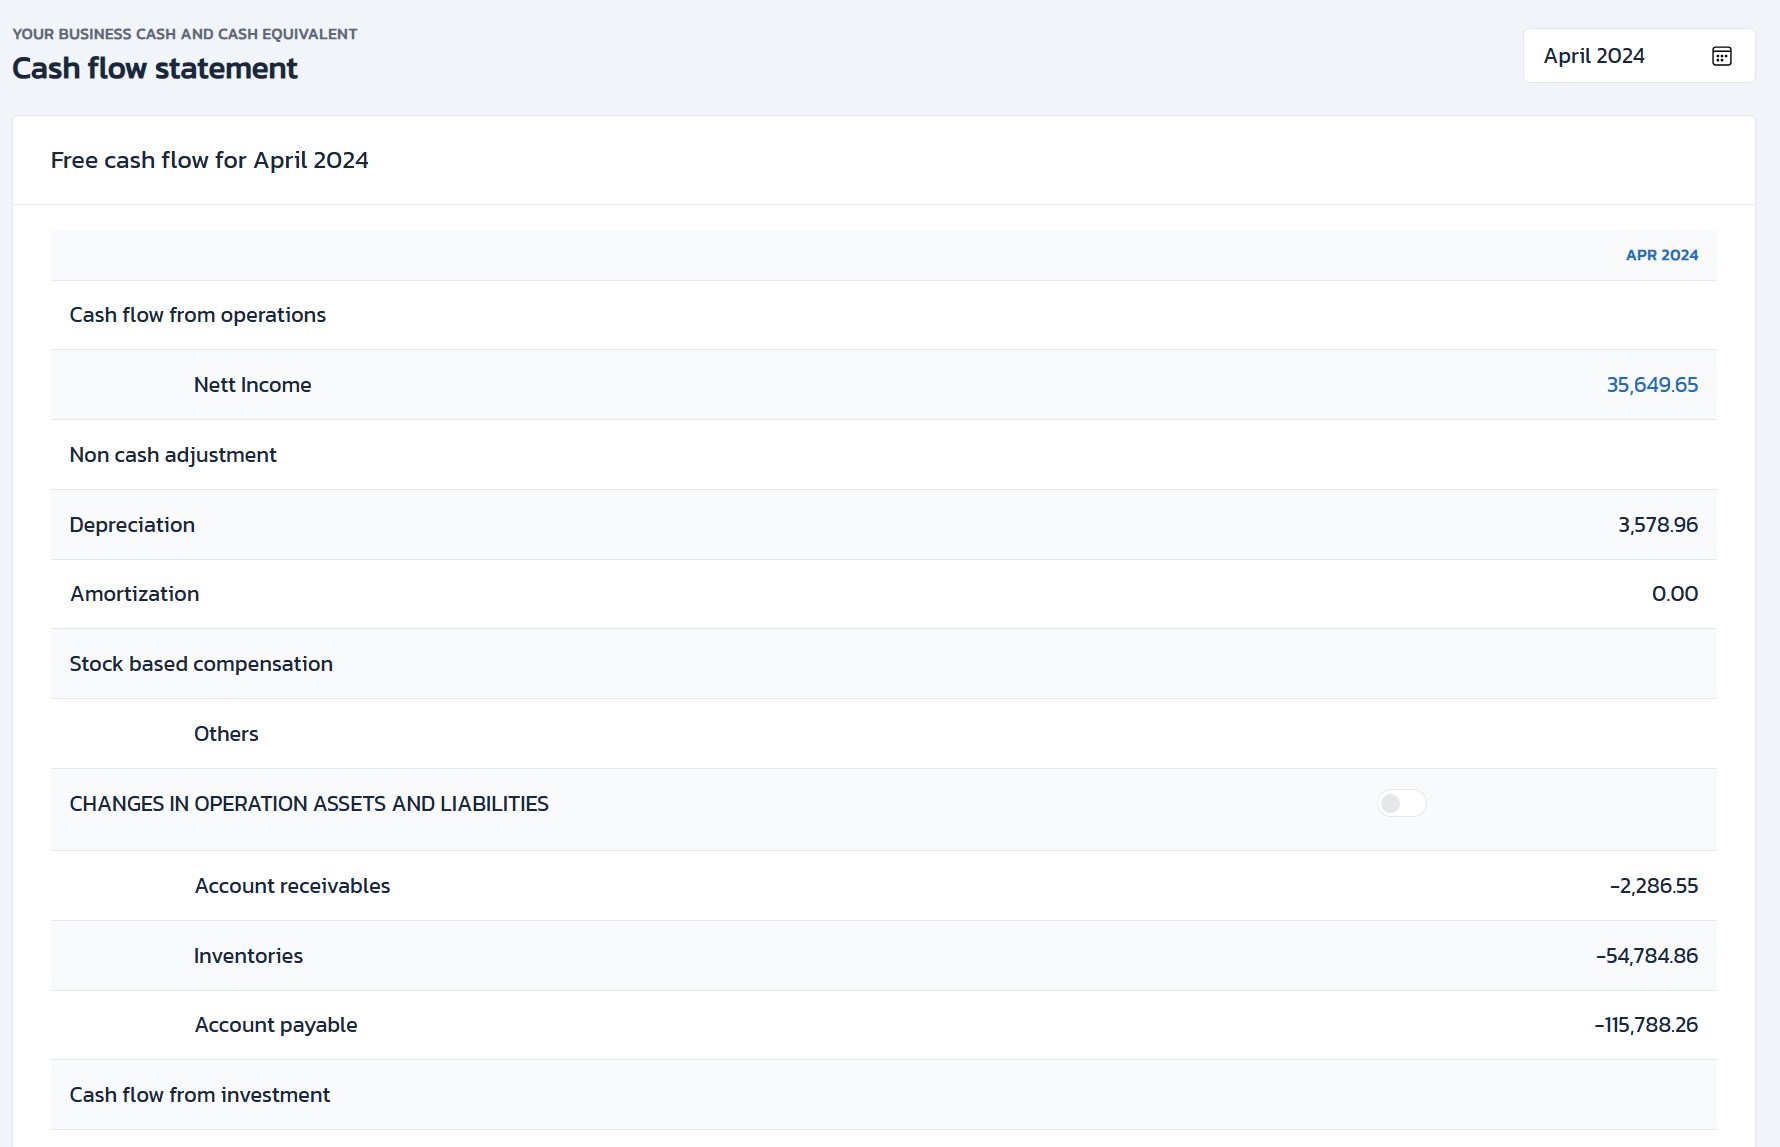Click the Nett Income row label

click(x=252, y=385)
